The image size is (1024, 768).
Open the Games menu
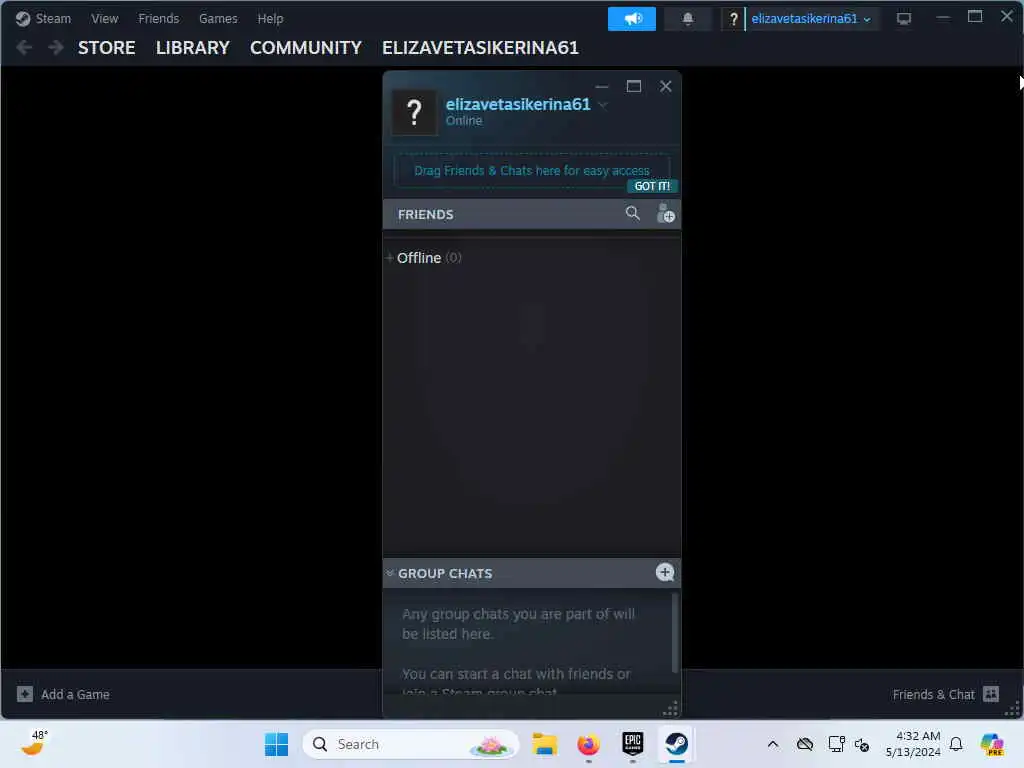coord(218,18)
